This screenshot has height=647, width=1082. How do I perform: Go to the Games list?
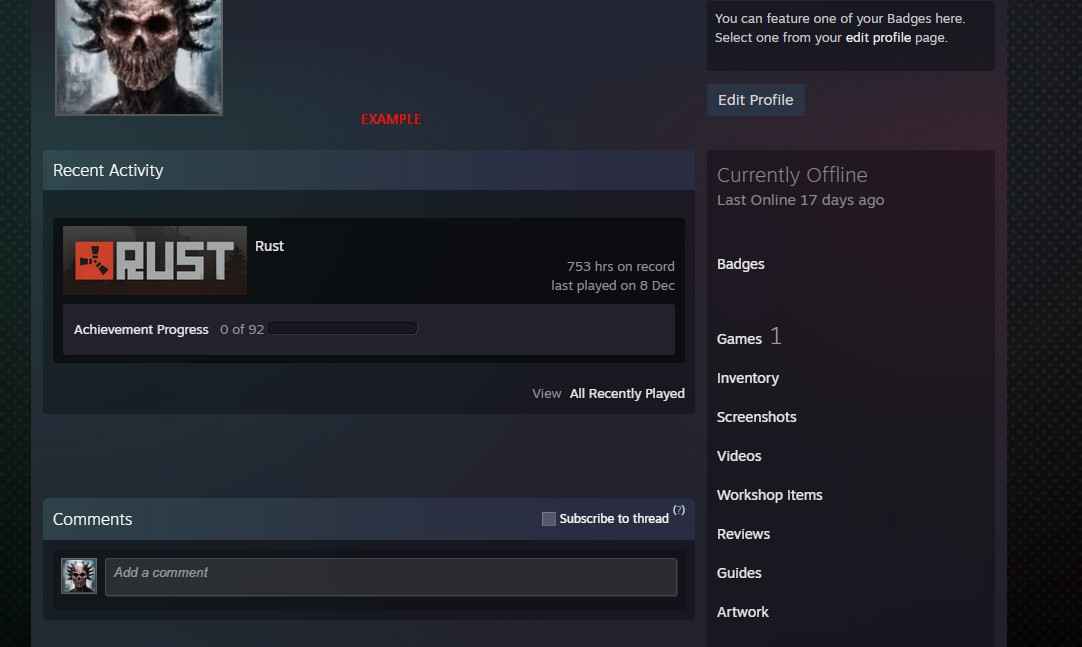(x=739, y=339)
